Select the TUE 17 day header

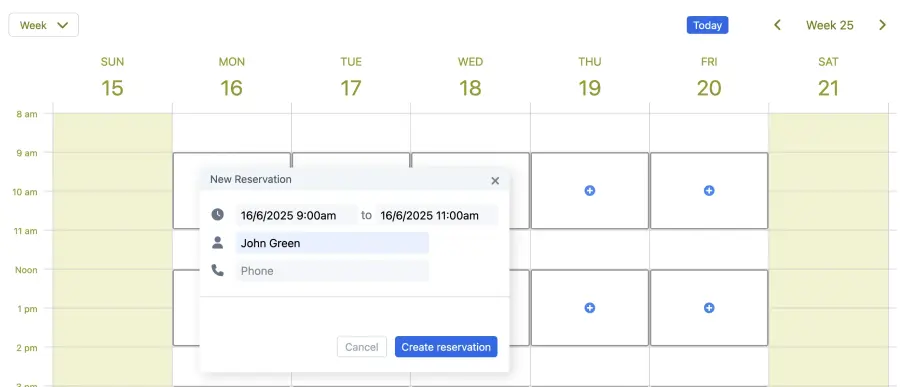click(351, 78)
